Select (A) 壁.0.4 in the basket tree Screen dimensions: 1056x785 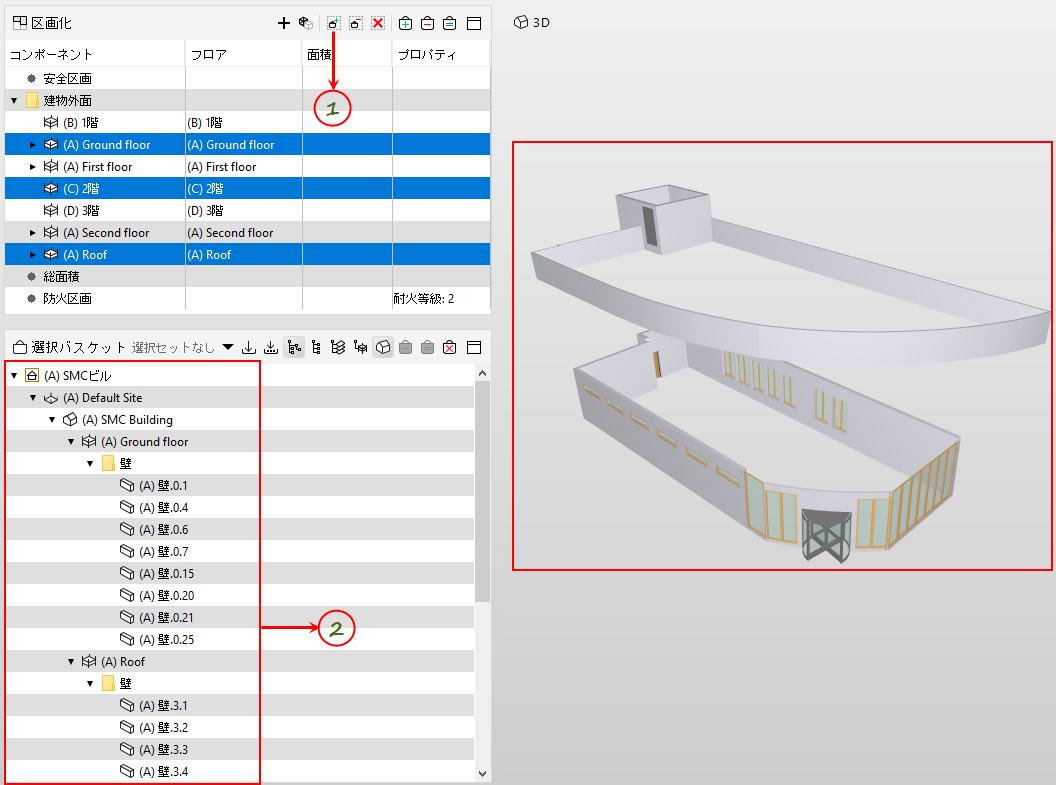[163, 508]
